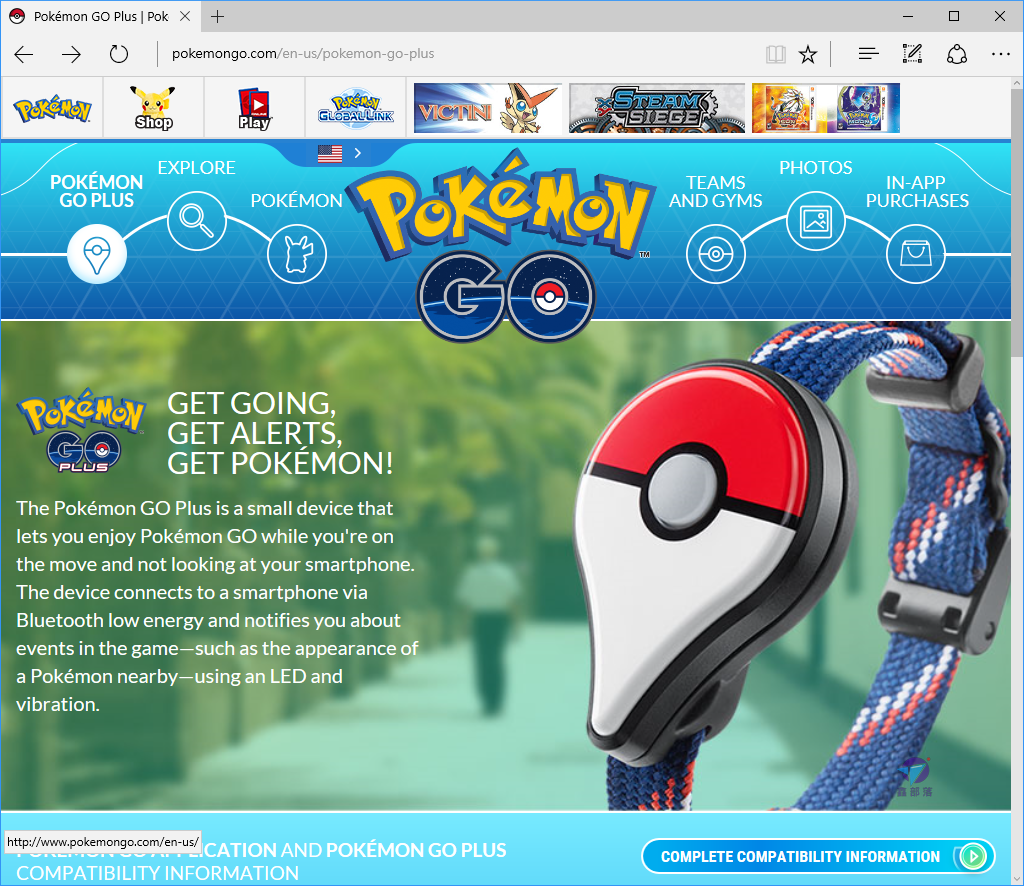Expand the US flag region selector
1024x886 pixels.
coord(340,153)
